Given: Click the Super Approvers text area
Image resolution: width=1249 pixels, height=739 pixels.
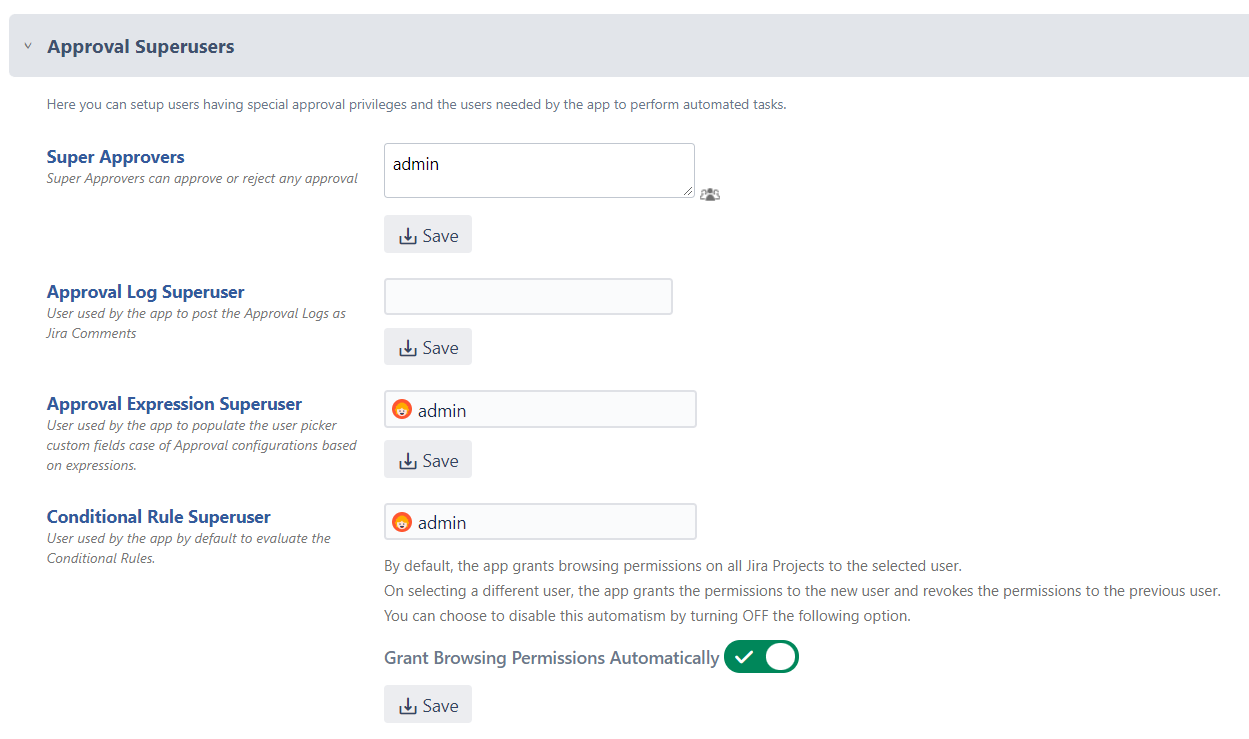Looking at the screenshot, I should pyautogui.click(x=539, y=170).
